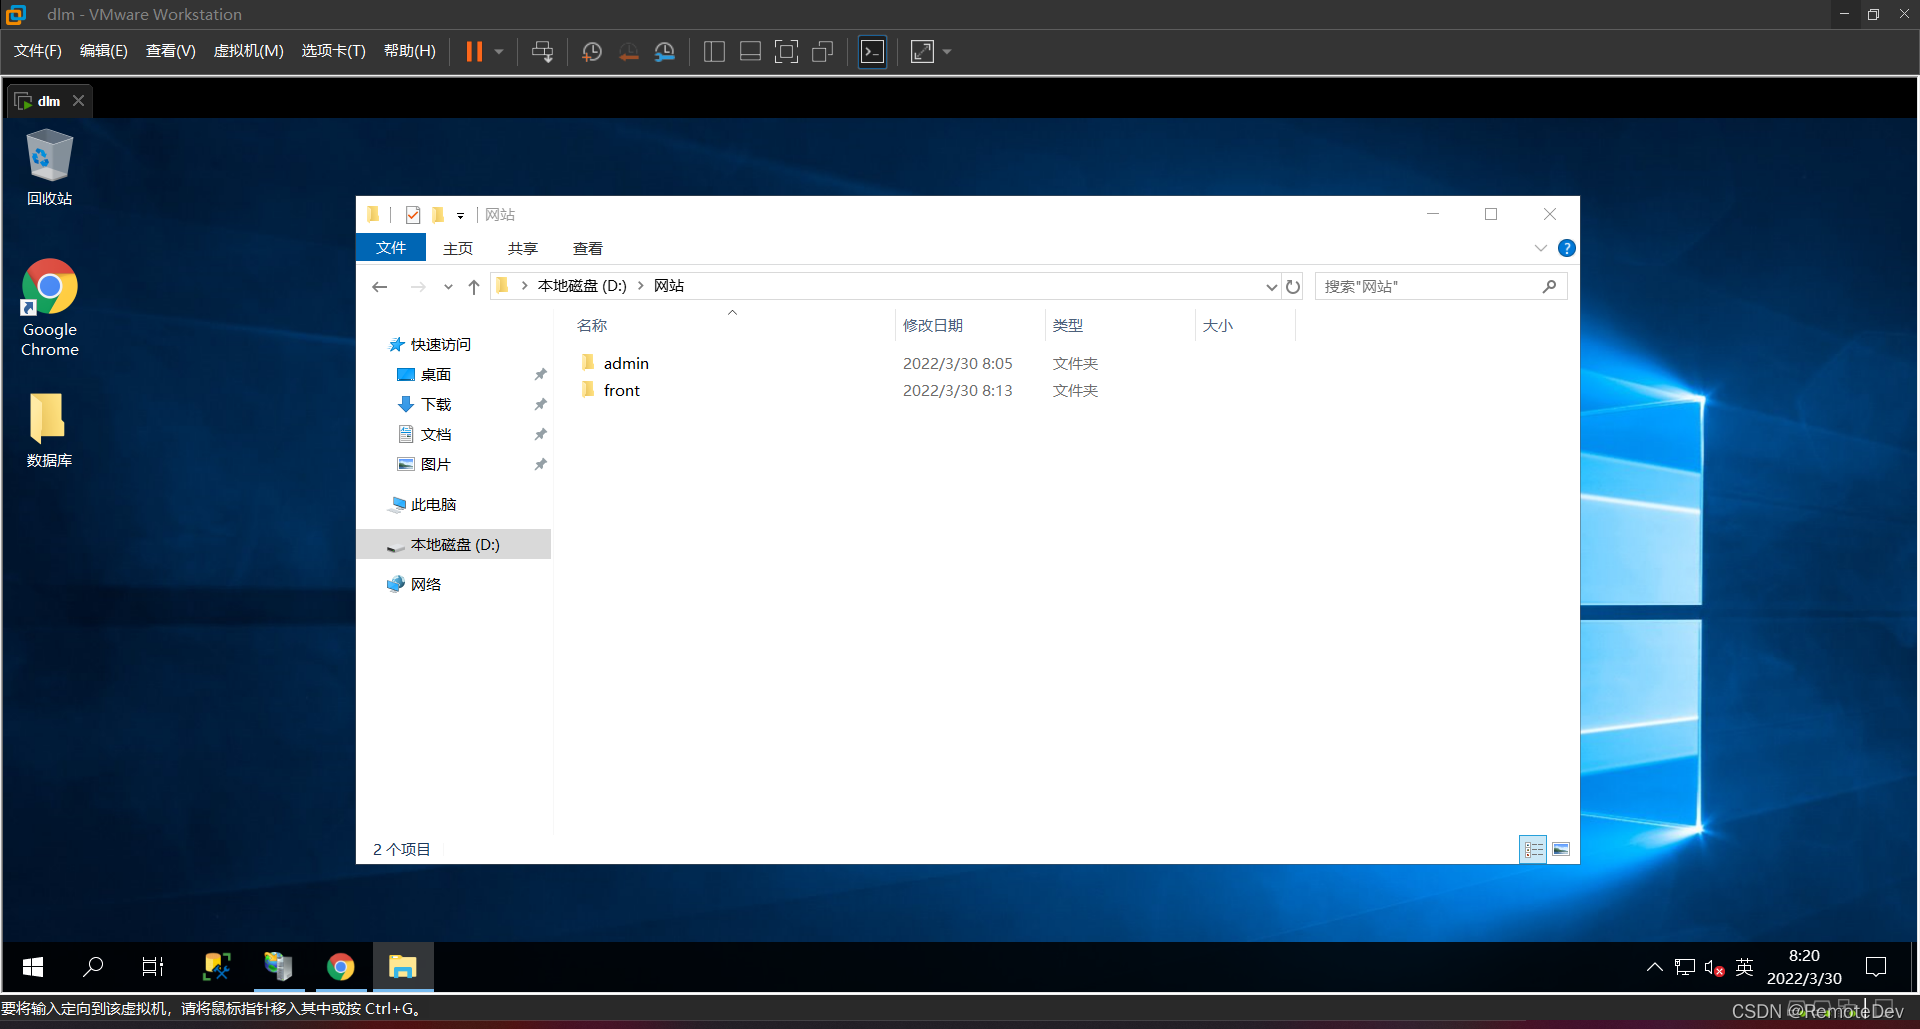
Task: Open the snapshot manager
Action: [x=664, y=52]
